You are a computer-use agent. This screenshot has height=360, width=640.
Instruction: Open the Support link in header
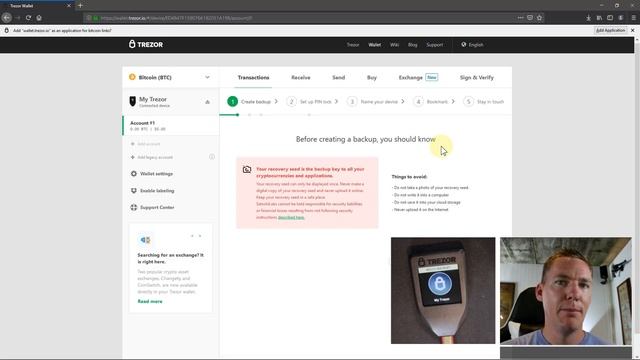point(434,45)
